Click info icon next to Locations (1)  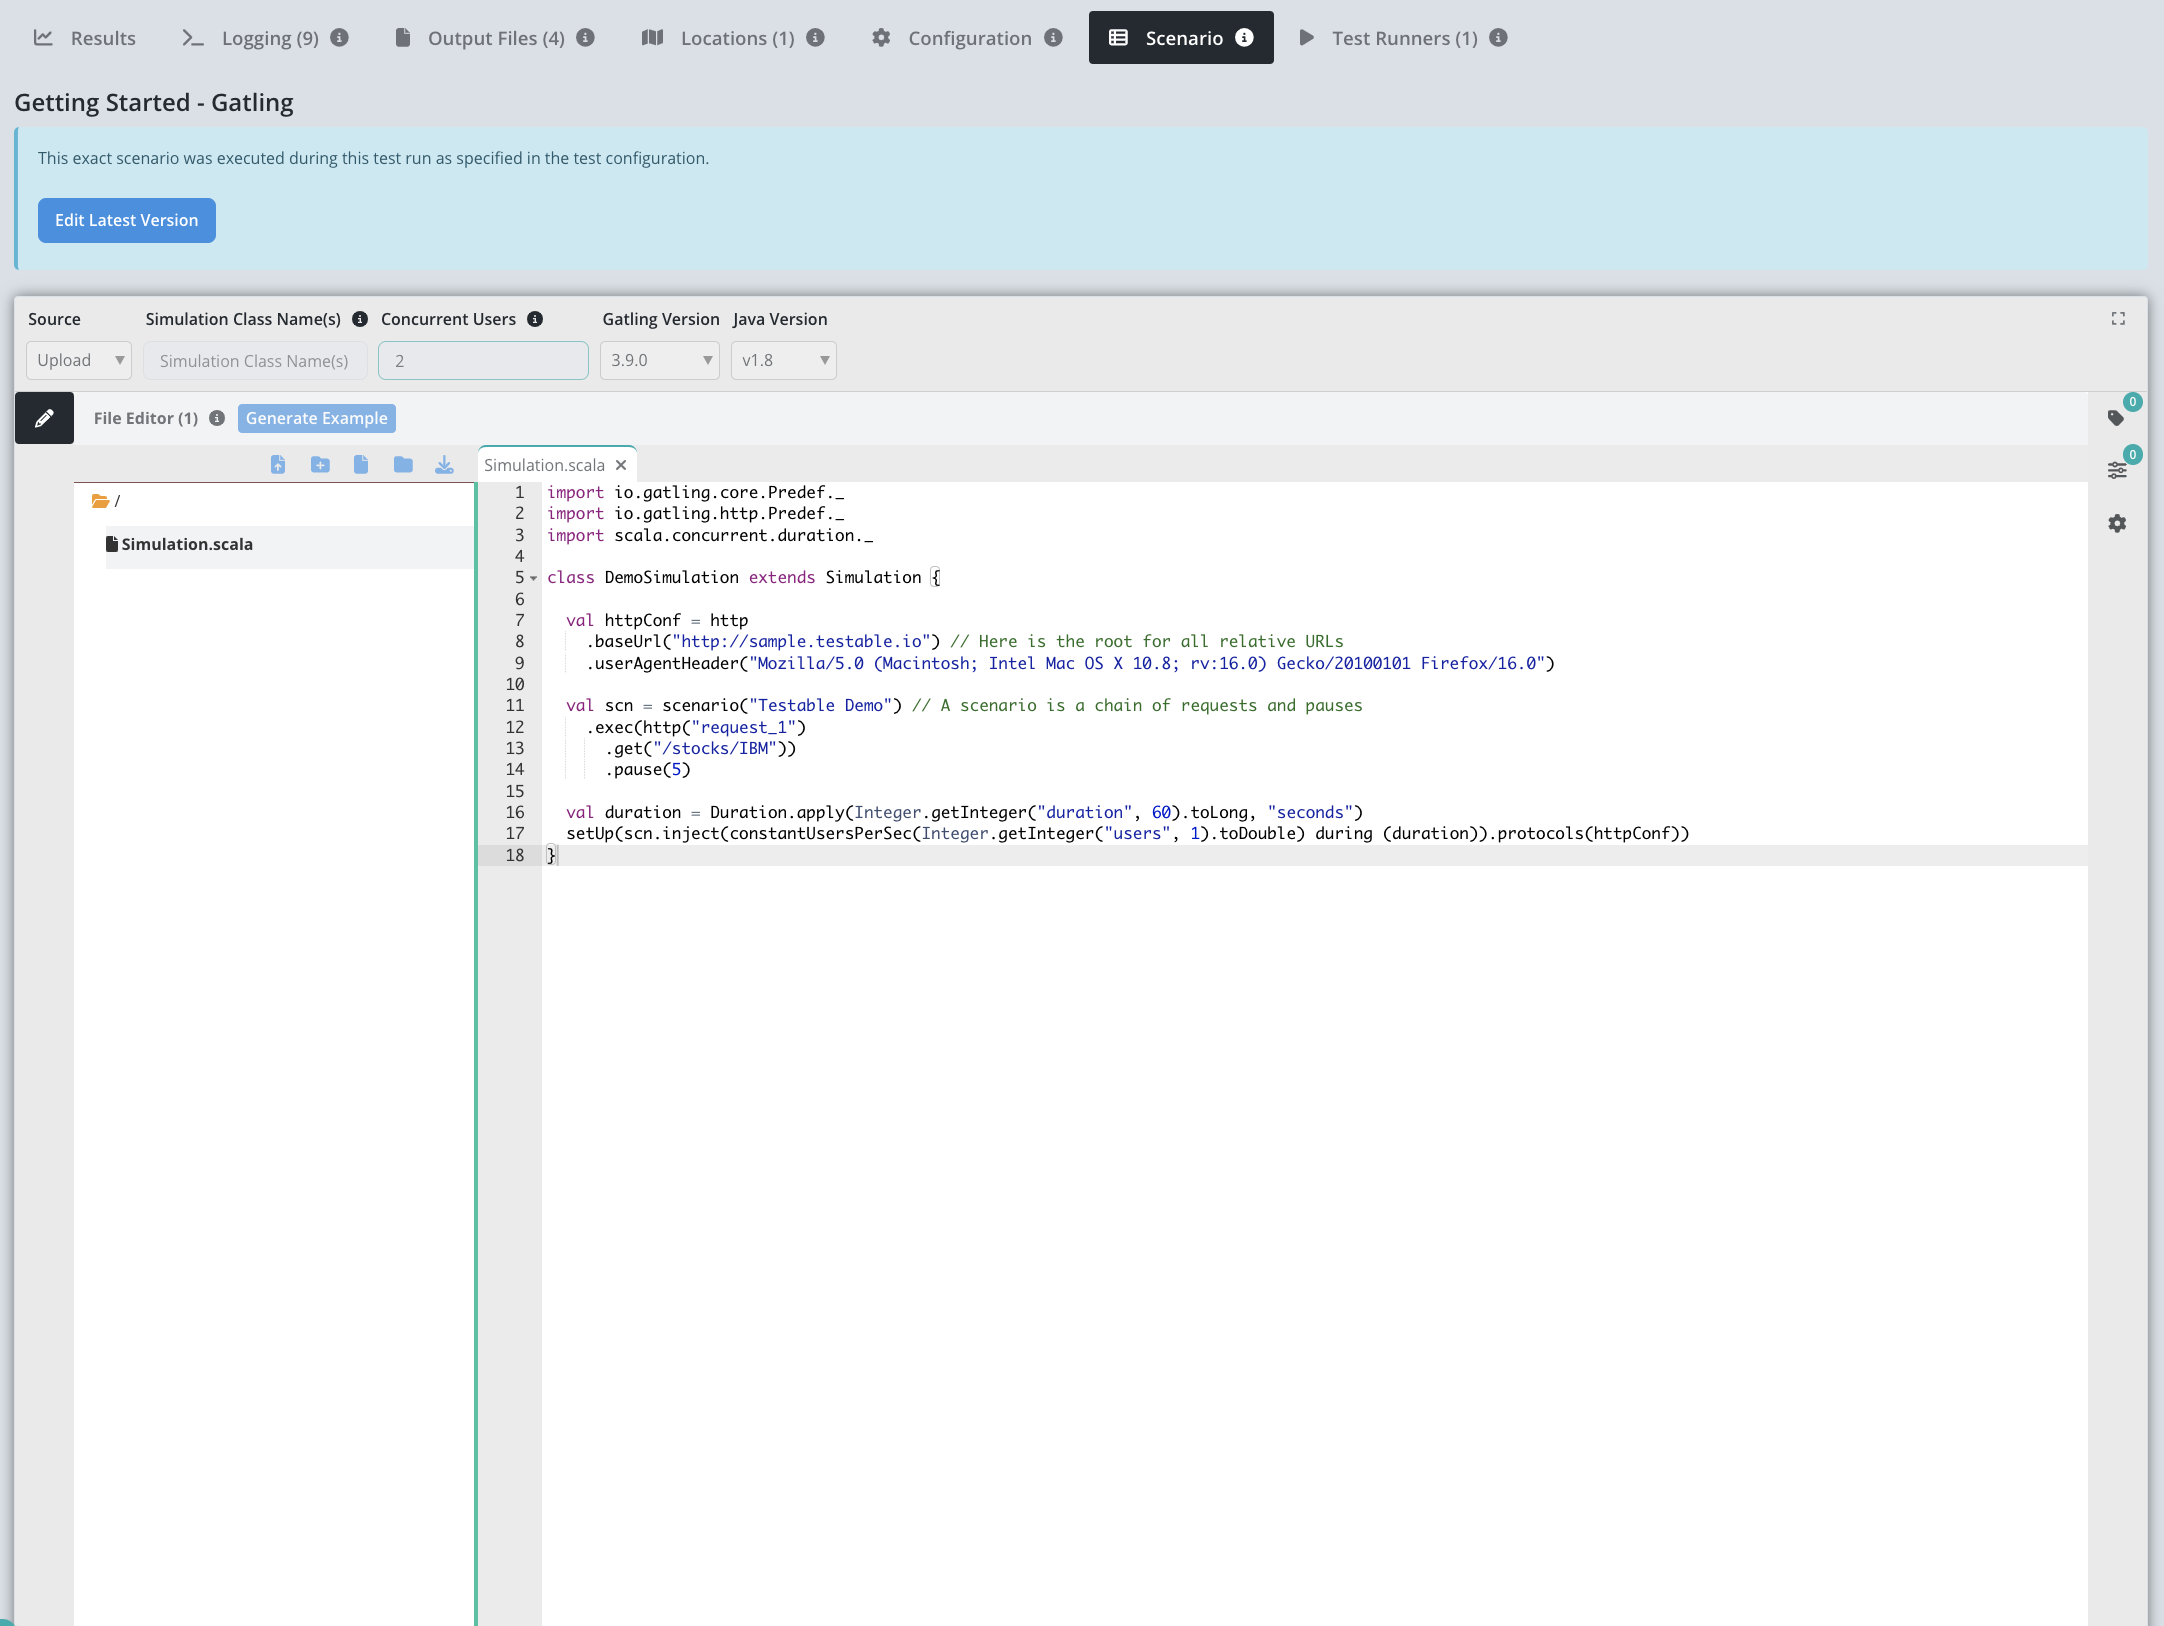(x=816, y=38)
